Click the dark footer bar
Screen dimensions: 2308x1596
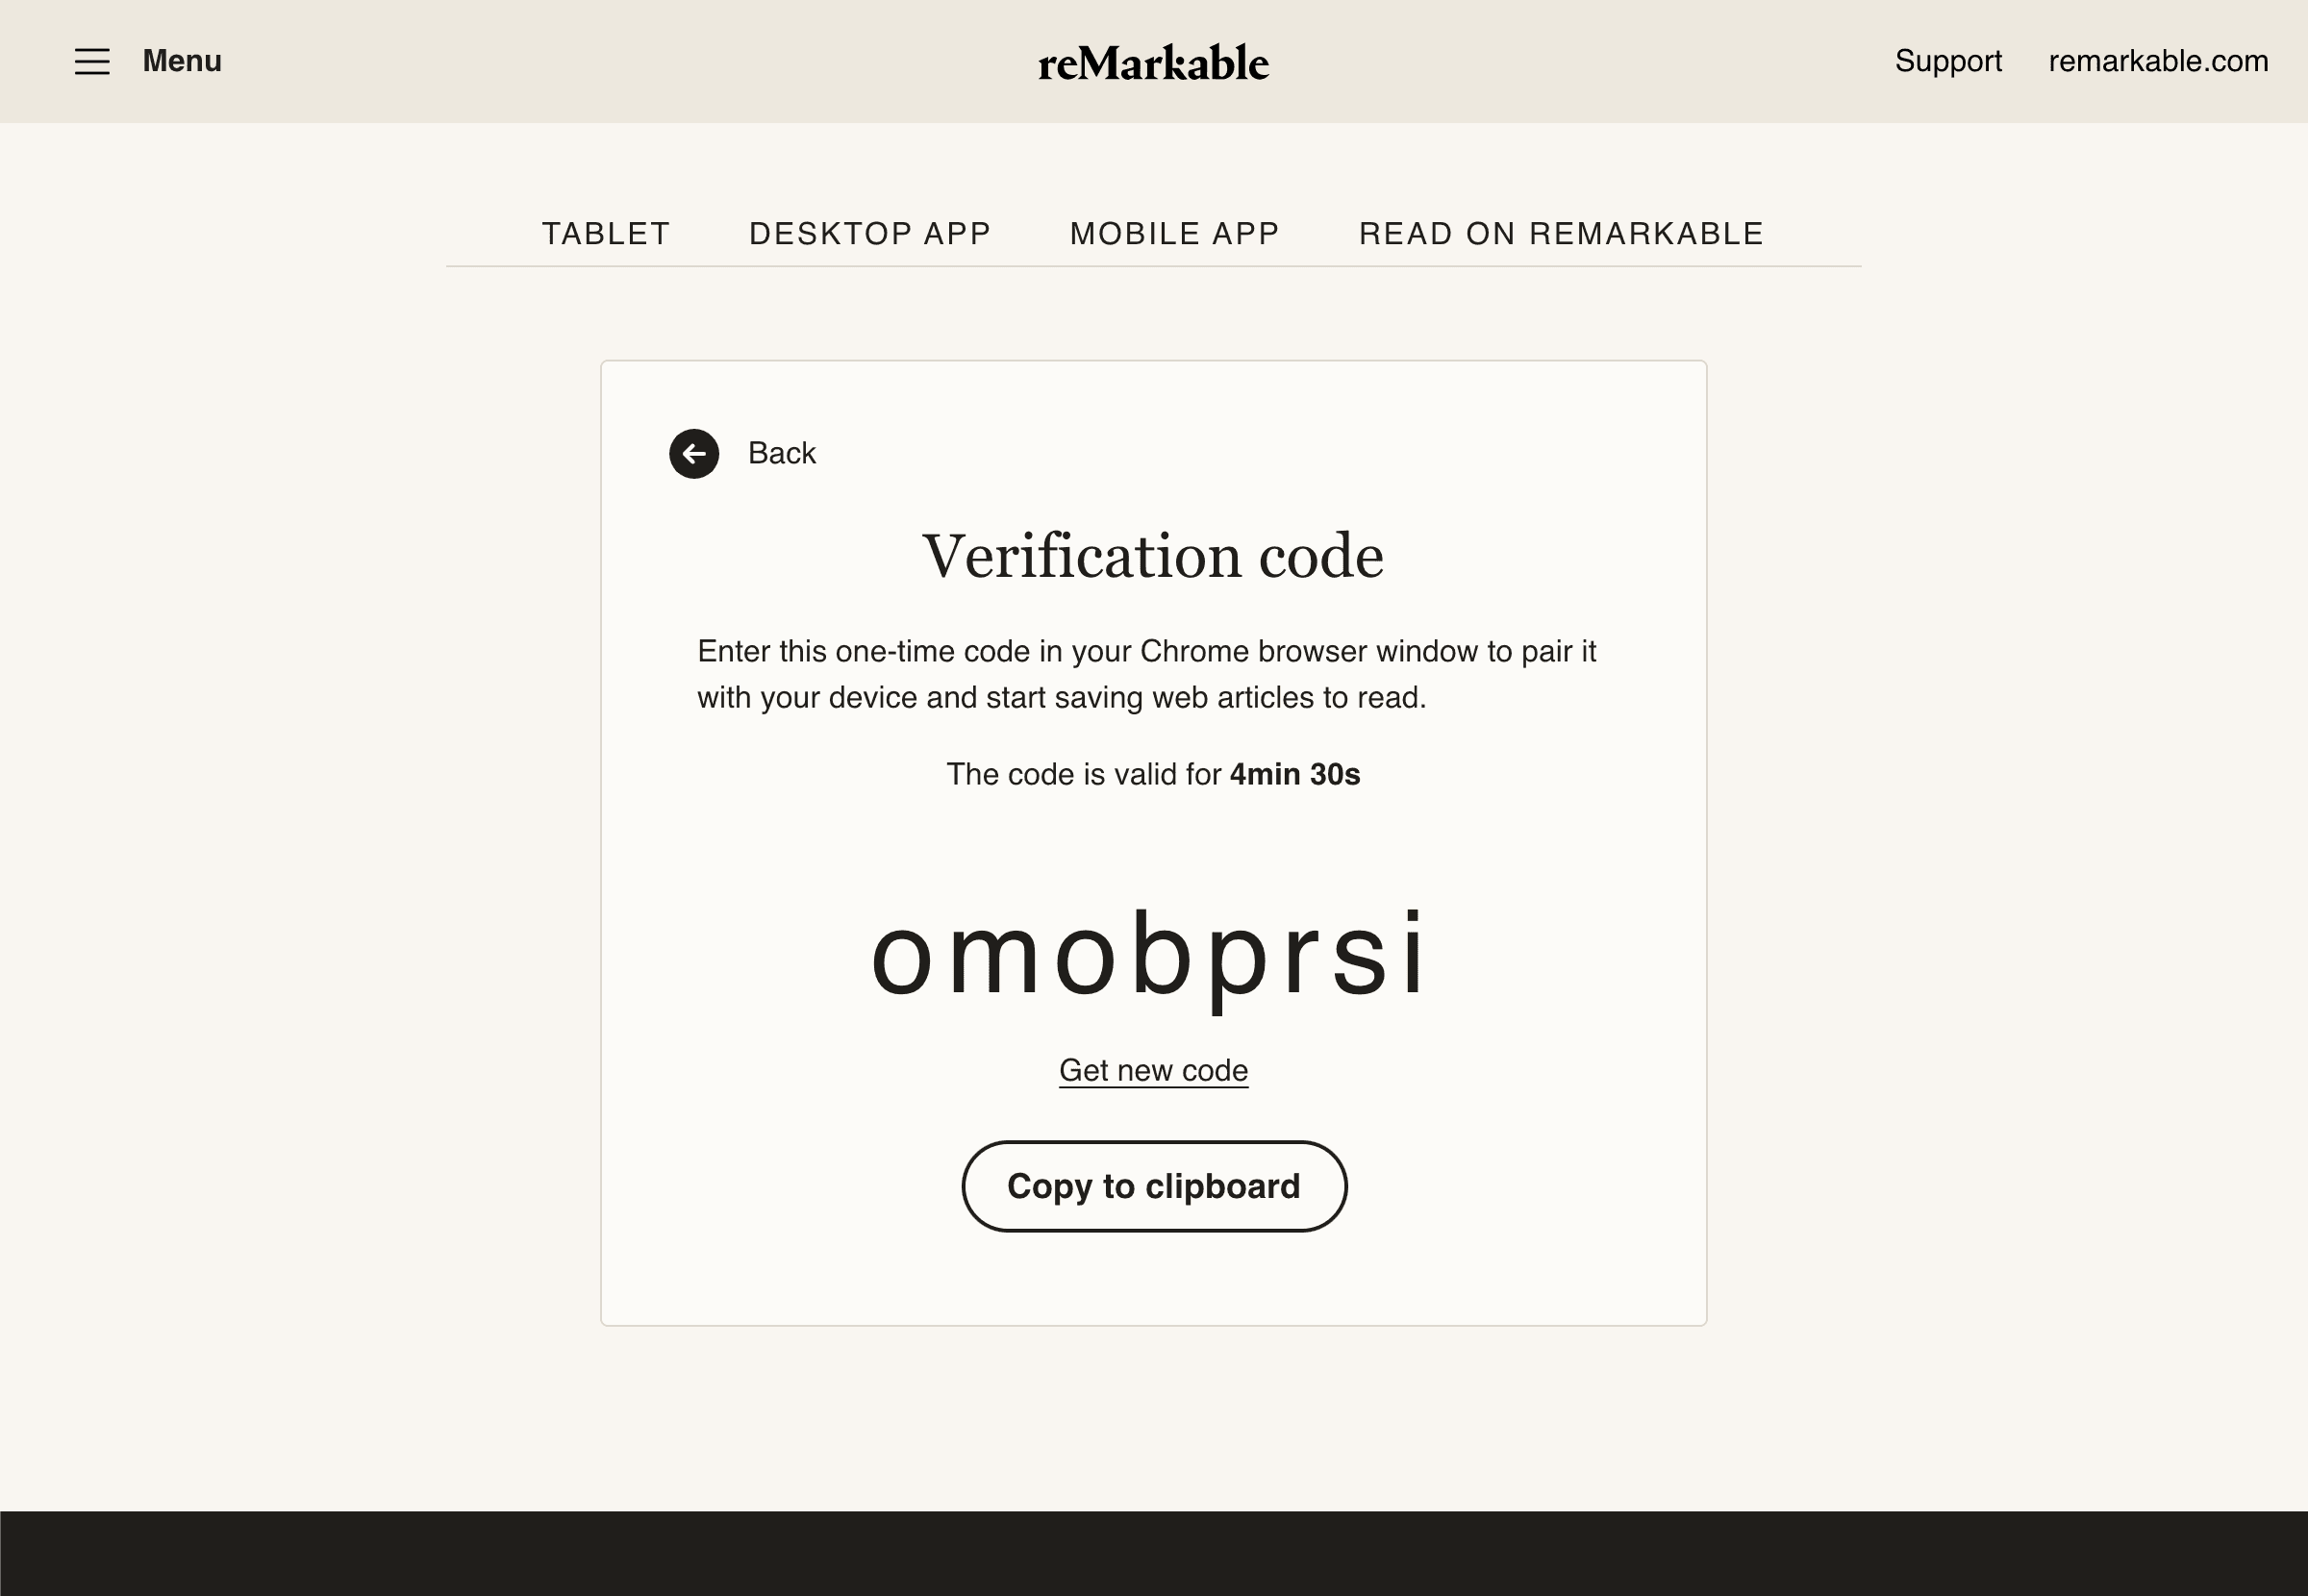point(1154,1553)
